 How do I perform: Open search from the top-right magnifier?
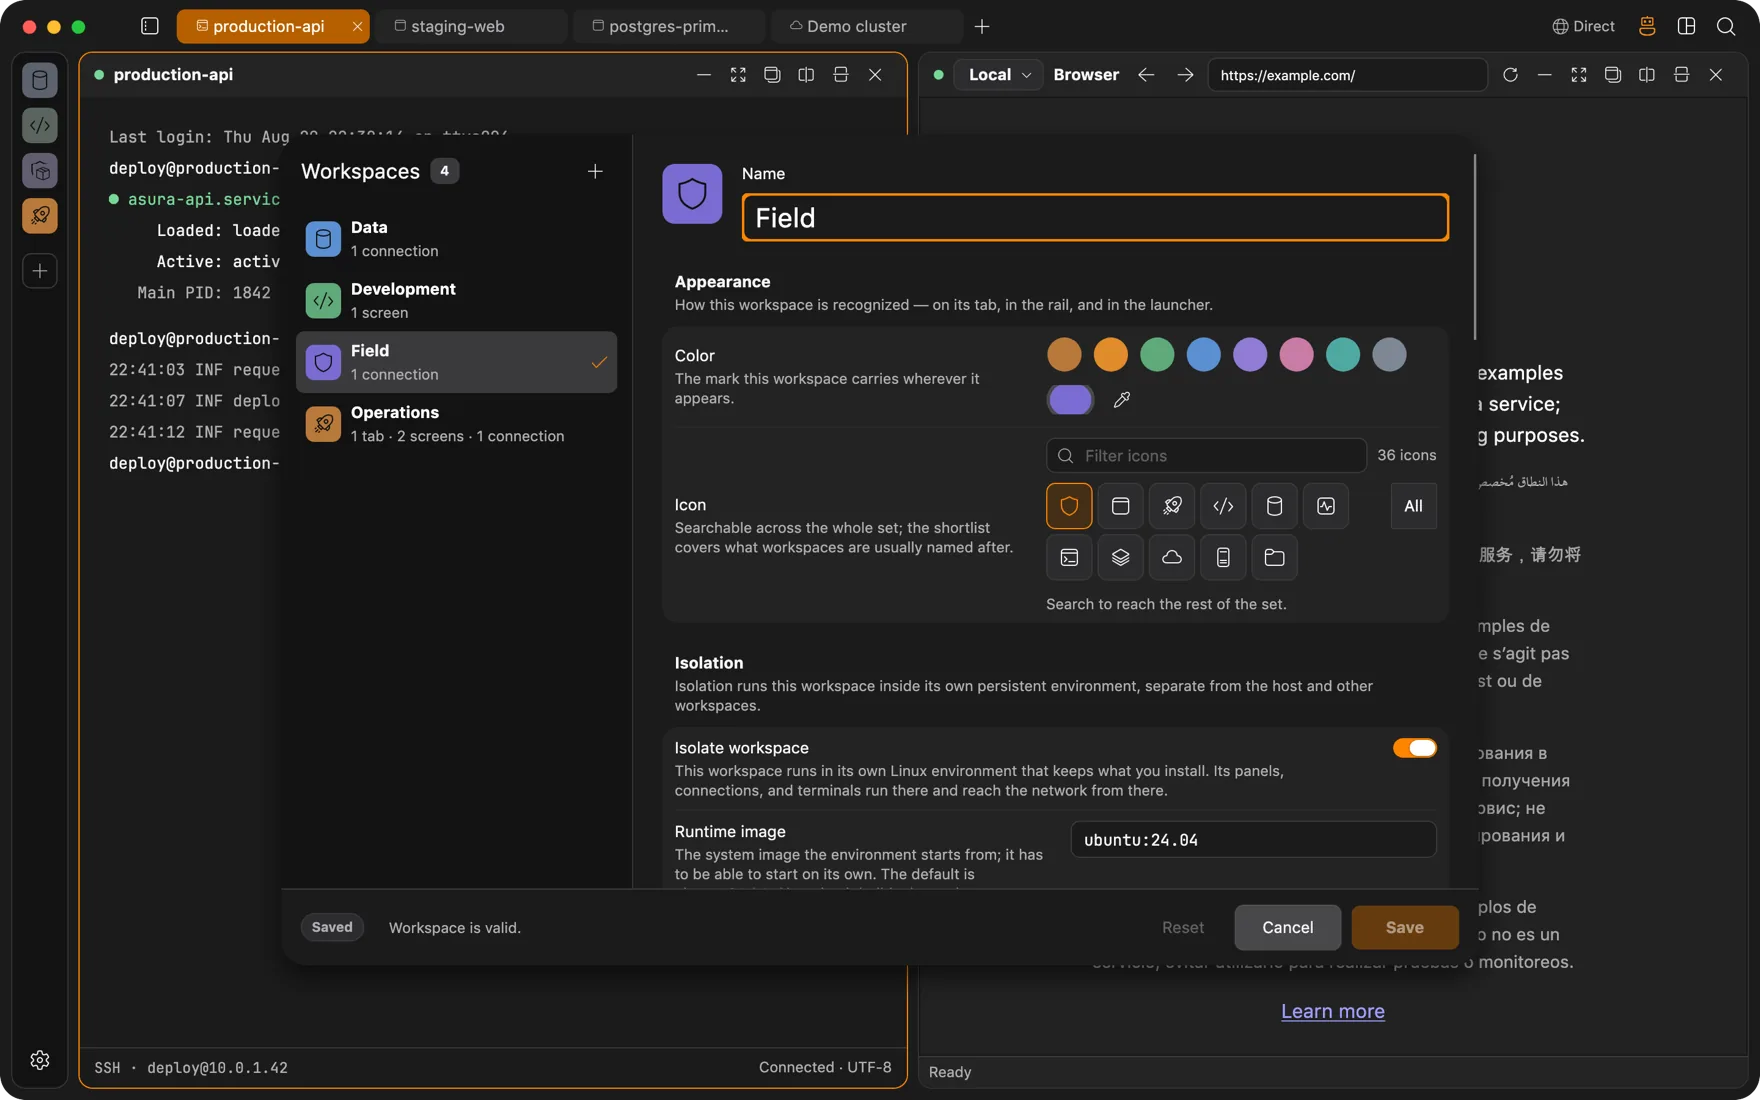[x=1726, y=26]
